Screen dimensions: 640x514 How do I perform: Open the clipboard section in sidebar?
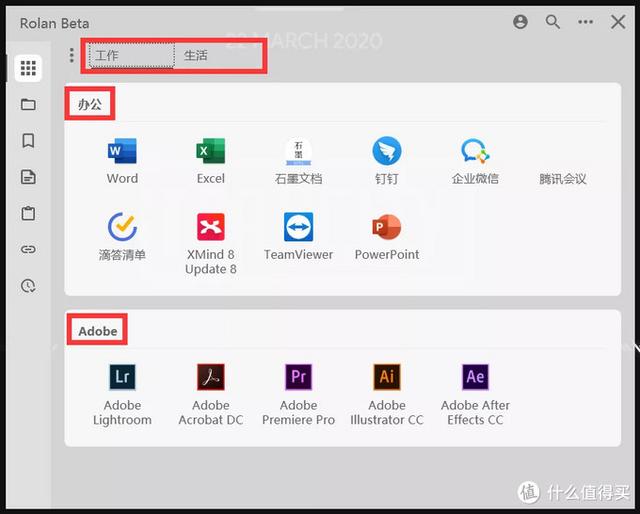[x=28, y=213]
